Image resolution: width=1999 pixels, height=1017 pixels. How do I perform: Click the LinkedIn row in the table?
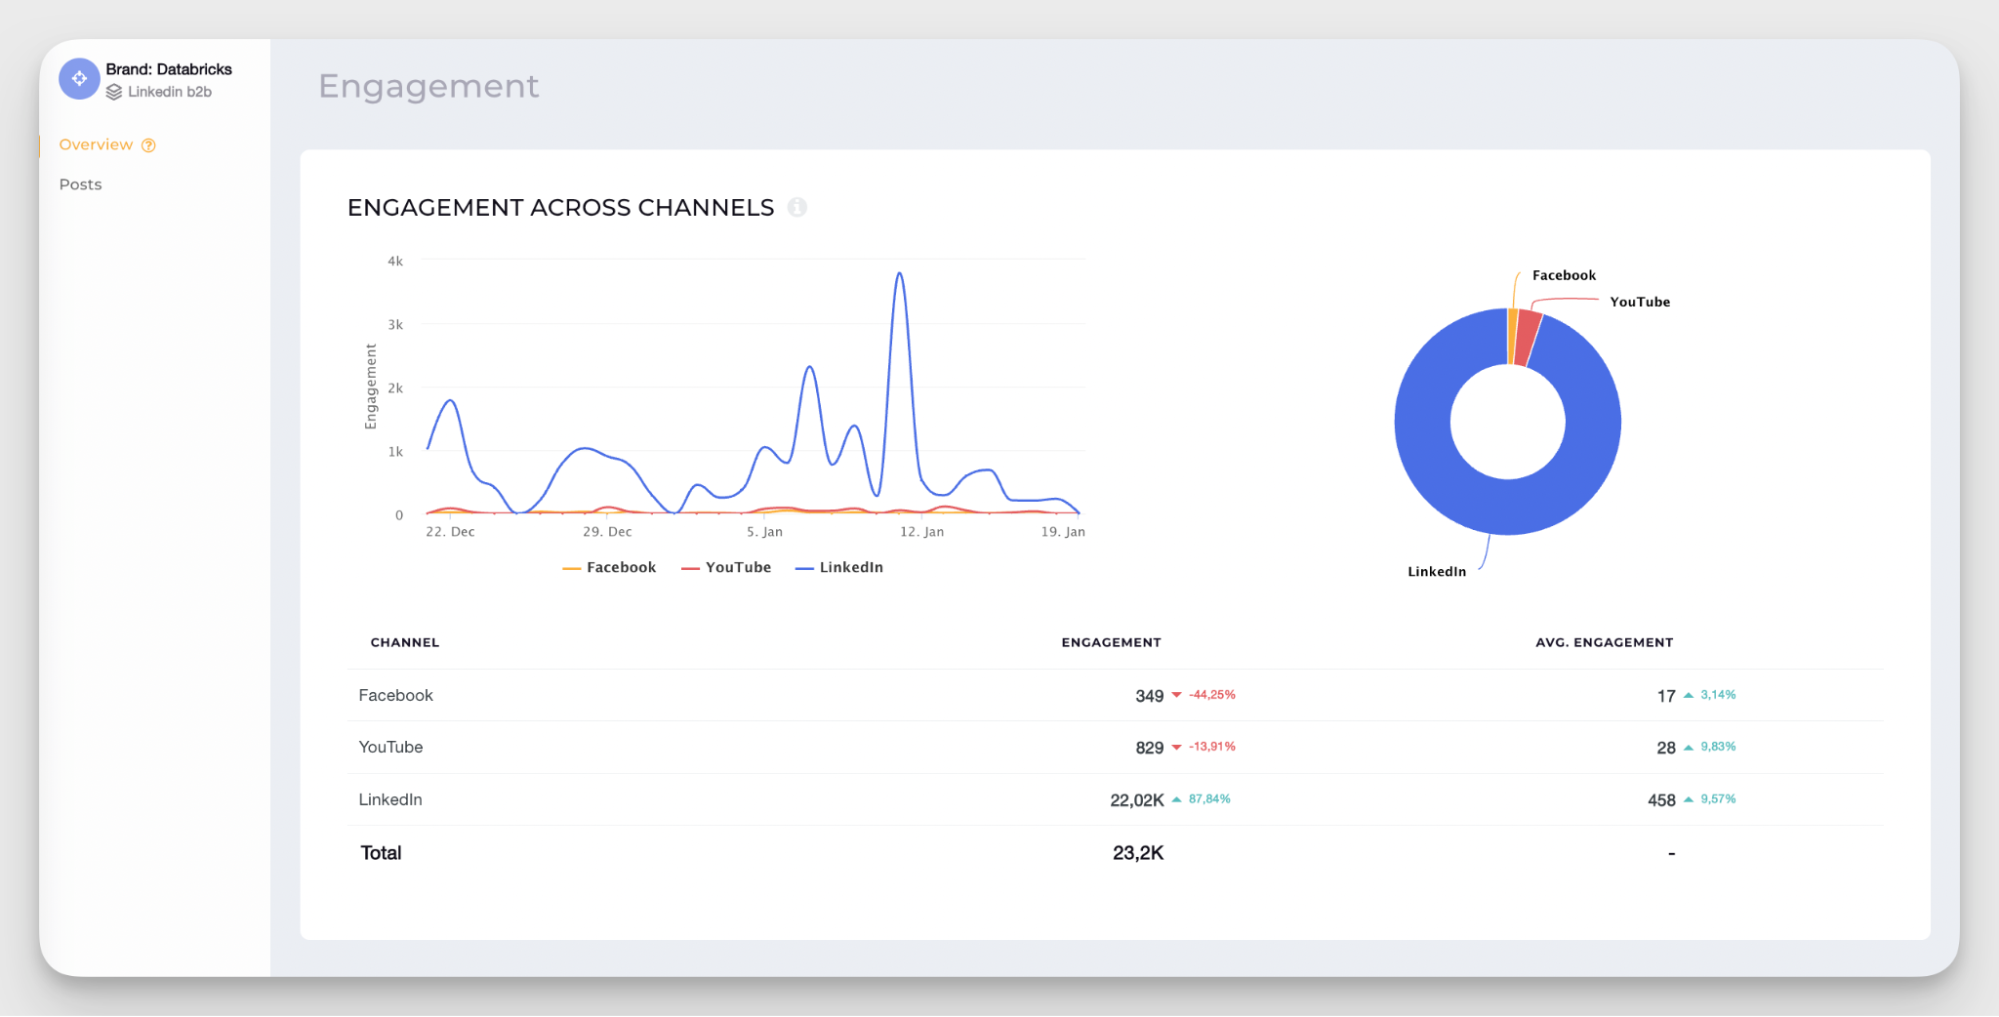pyautogui.click(x=390, y=799)
